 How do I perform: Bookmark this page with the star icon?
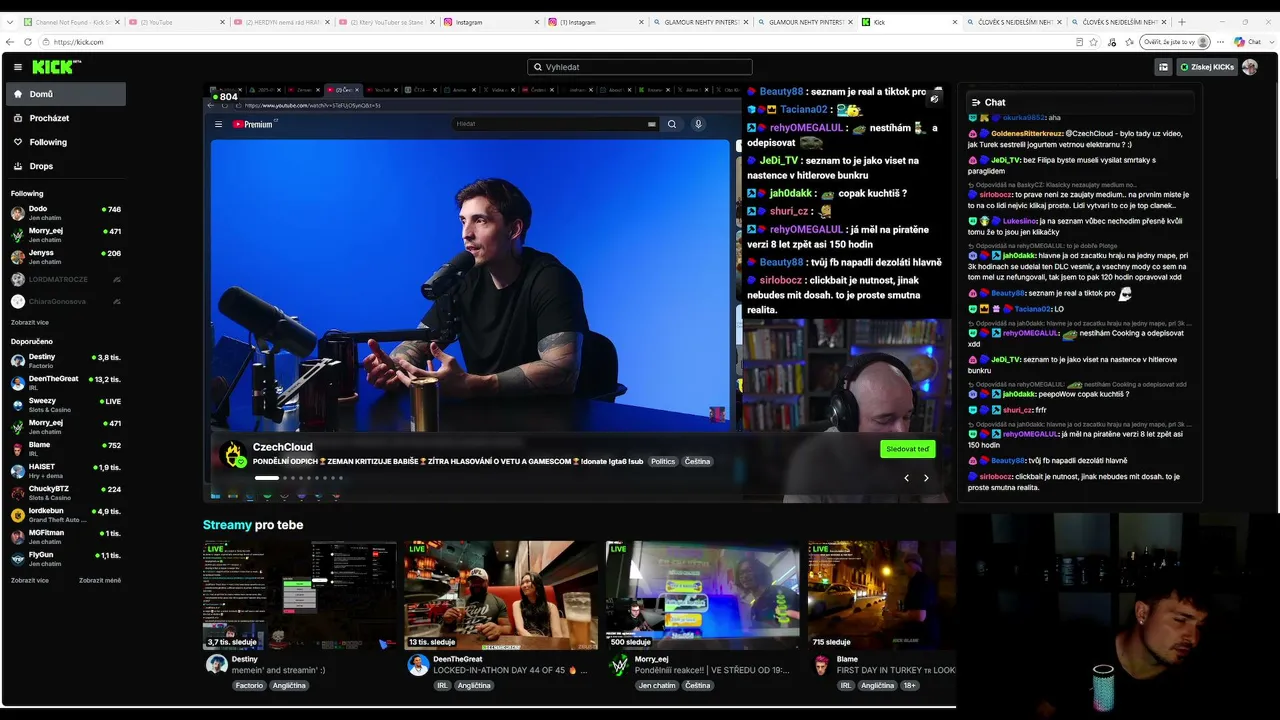(x=1093, y=42)
